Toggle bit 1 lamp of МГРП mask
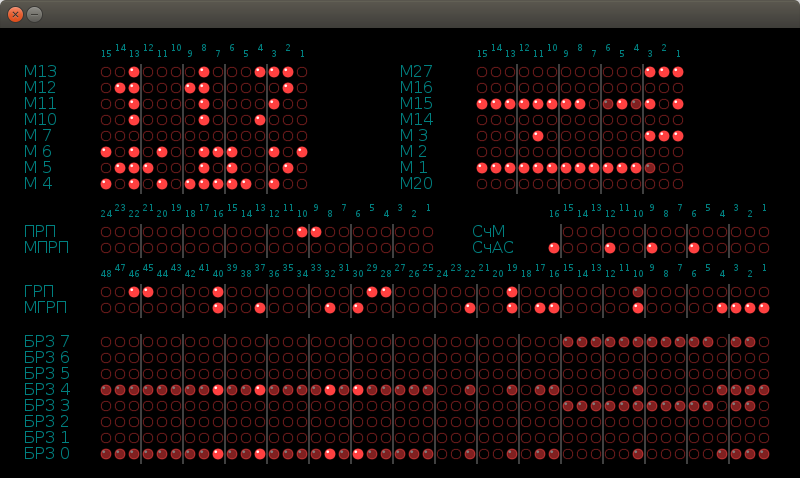800x478 pixels. click(764, 308)
